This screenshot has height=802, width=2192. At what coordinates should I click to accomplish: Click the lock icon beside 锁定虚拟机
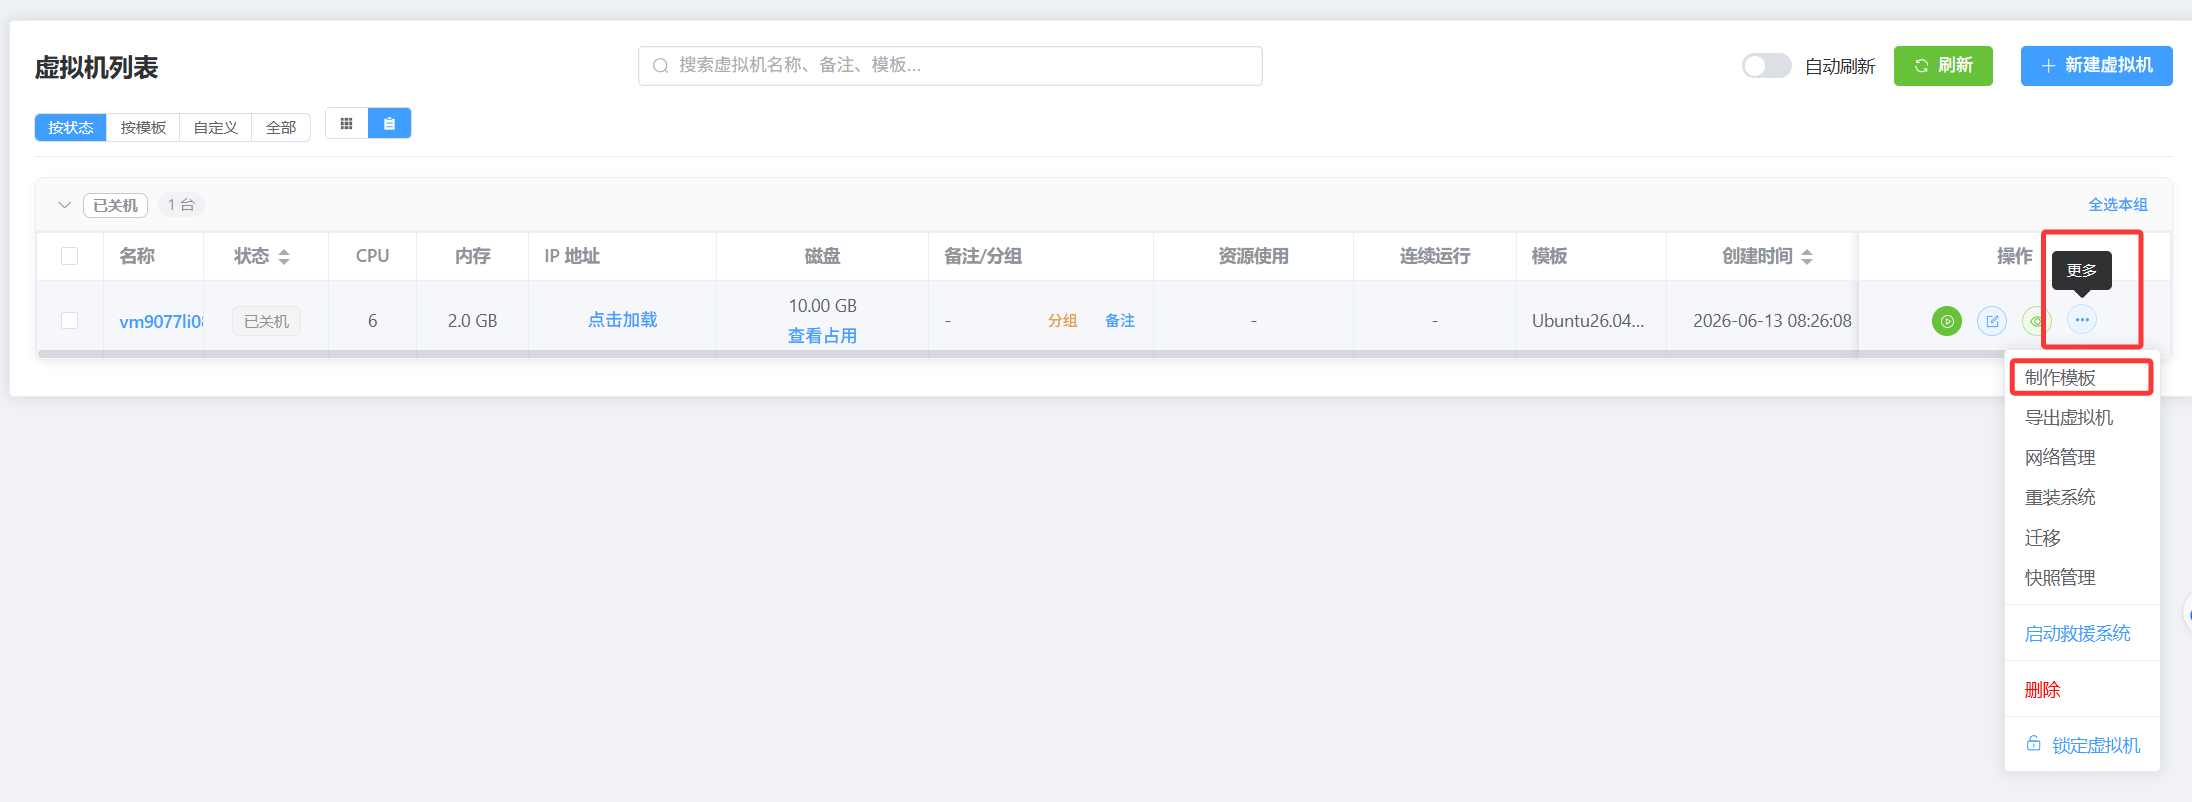pos(2033,744)
